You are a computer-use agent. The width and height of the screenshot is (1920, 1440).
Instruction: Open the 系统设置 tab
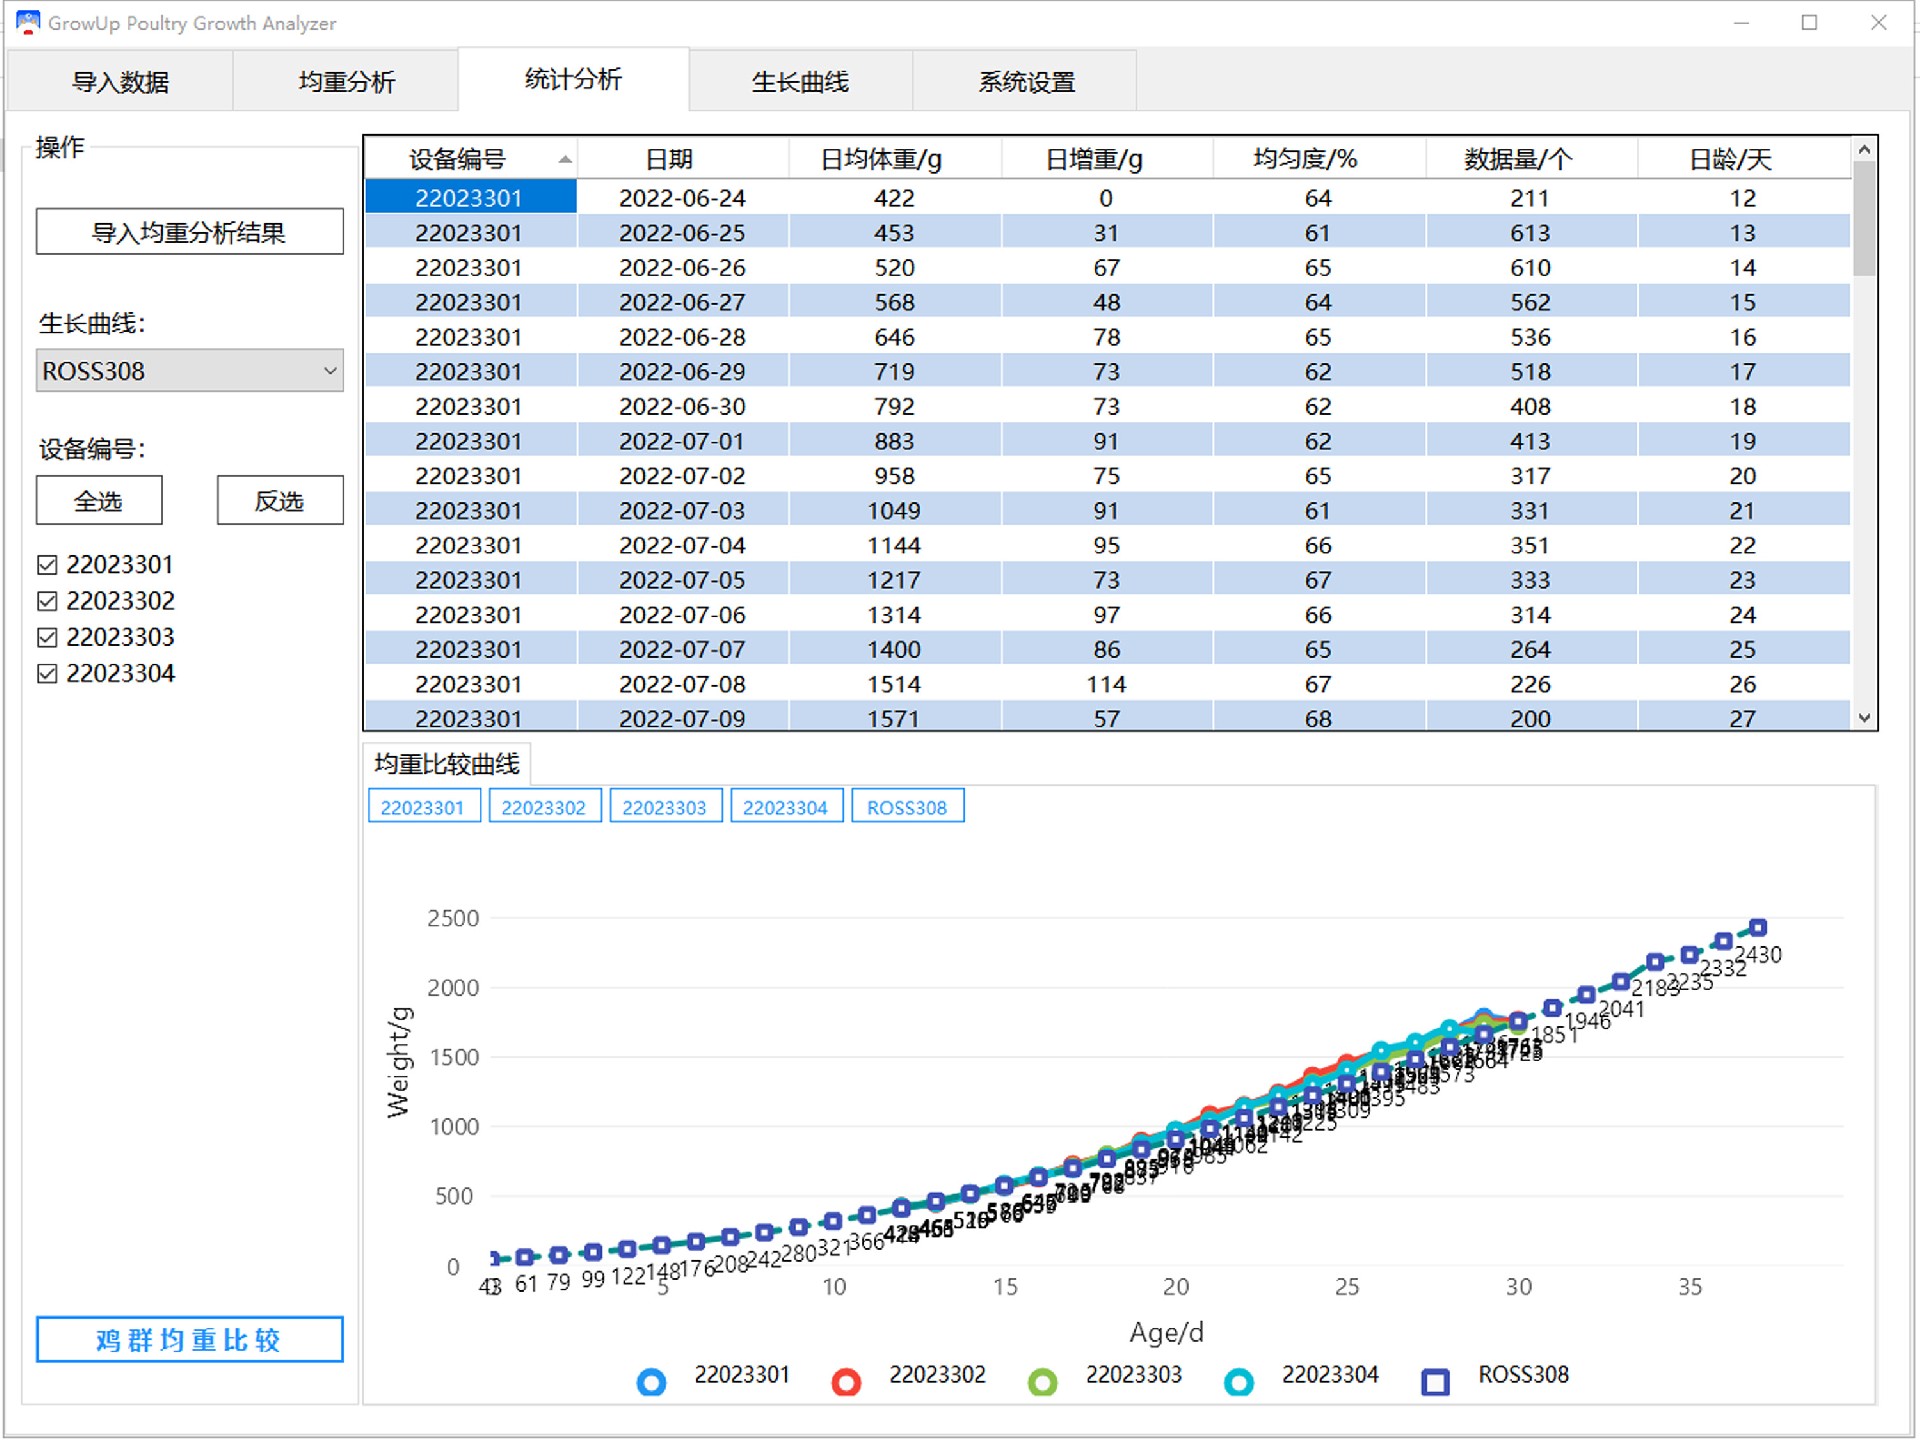pyautogui.click(x=1026, y=81)
